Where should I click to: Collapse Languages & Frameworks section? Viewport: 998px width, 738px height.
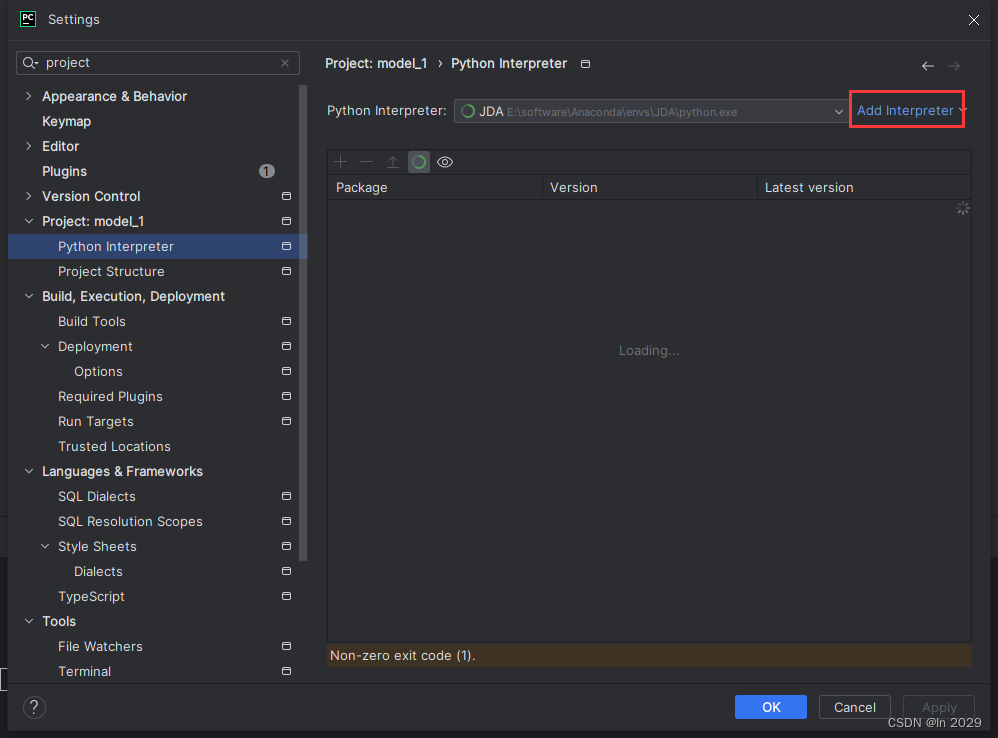pos(29,471)
